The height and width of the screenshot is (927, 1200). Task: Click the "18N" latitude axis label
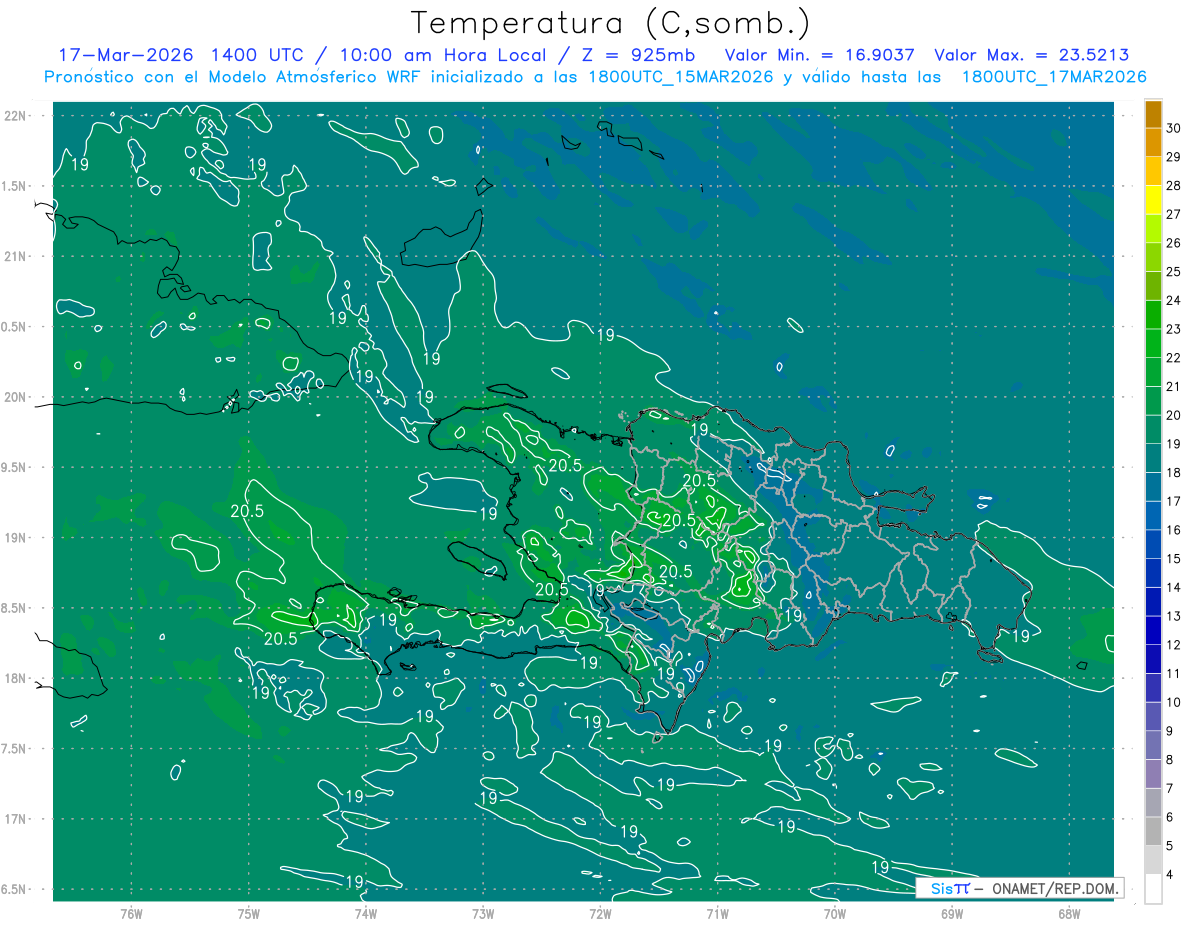pos(16,679)
